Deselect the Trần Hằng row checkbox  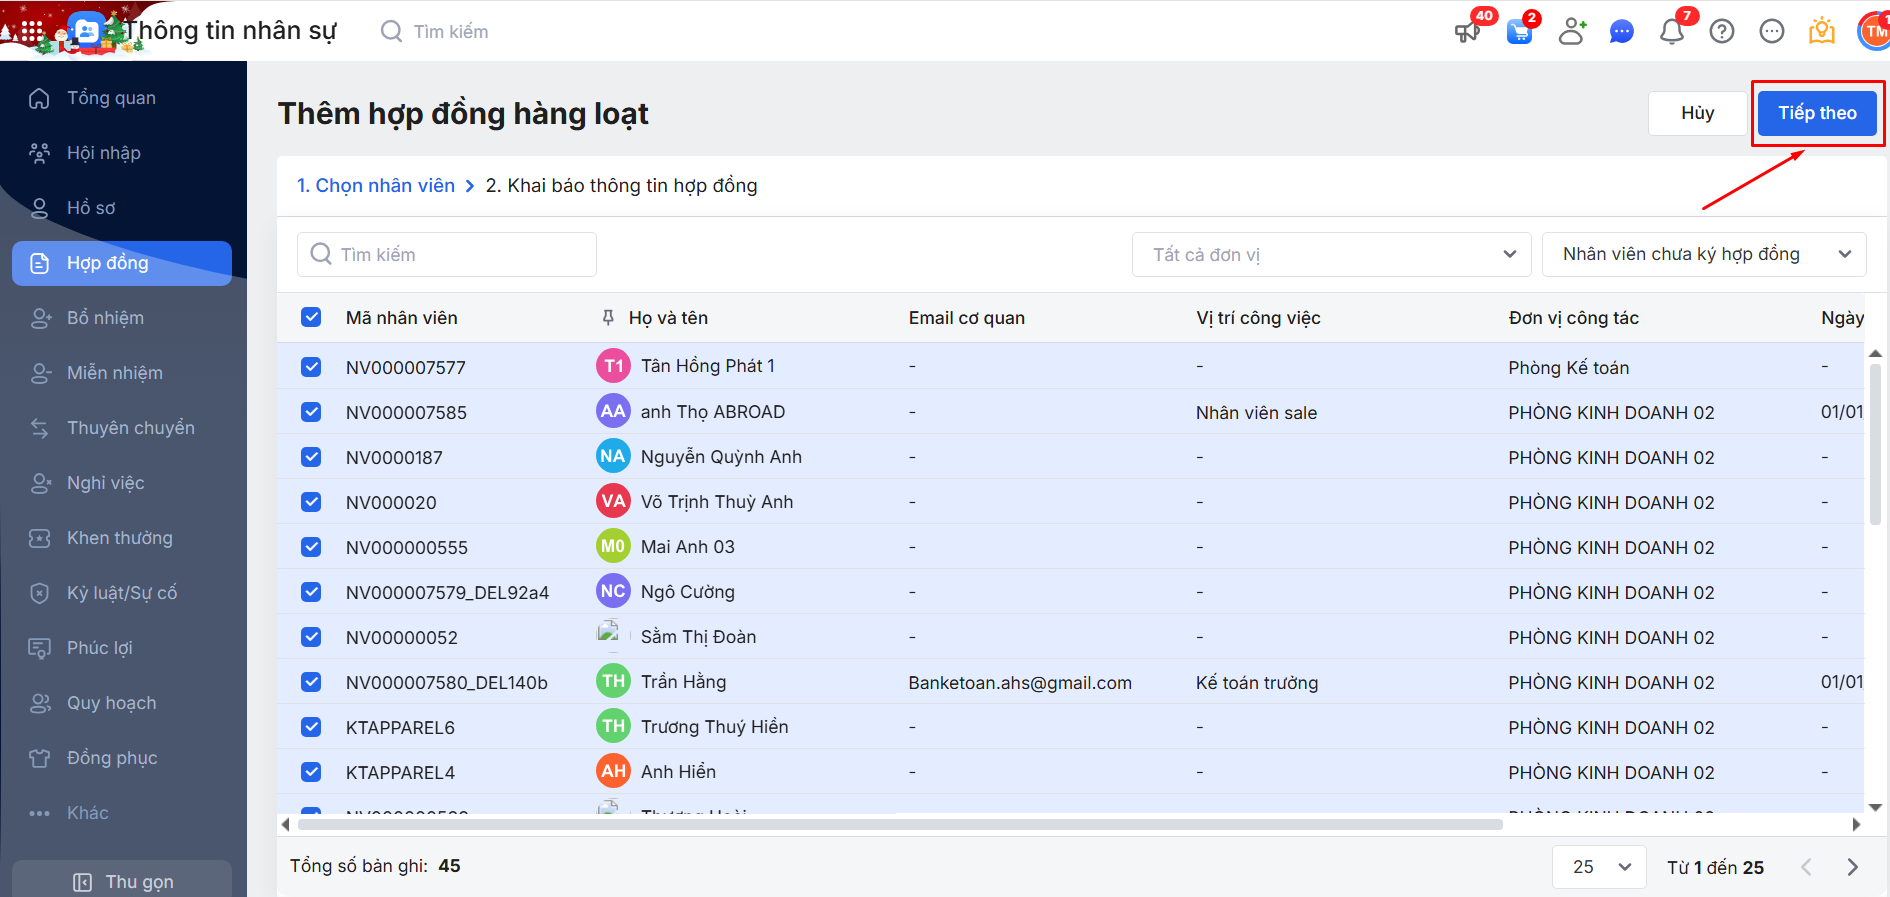[x=311, y=682]
